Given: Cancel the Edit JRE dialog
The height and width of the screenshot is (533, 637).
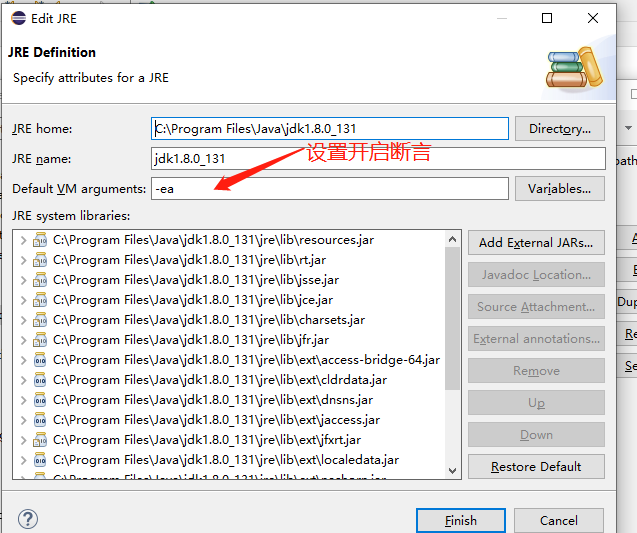Looking at the screenshot, I should pyautogui.click(x=559, y=520).
